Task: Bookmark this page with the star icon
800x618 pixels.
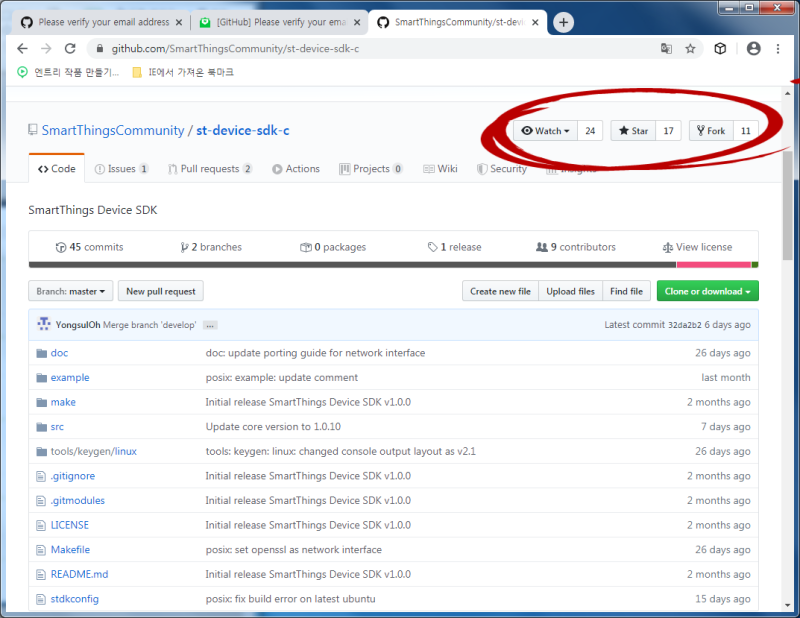Action: [690, 48]
